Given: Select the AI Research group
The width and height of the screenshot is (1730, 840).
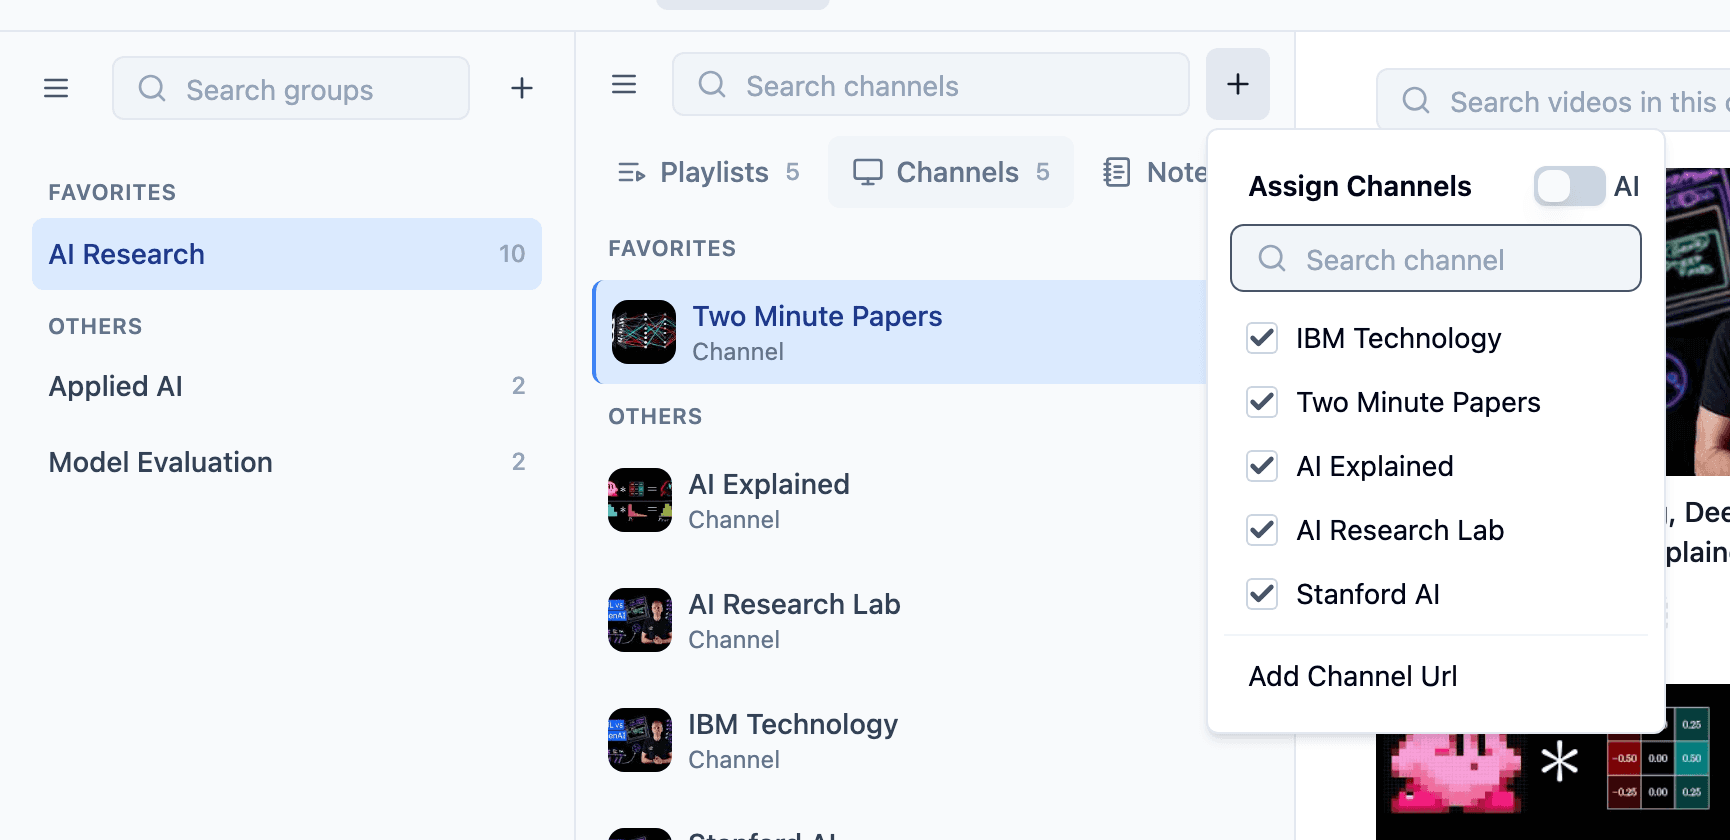Looking at the screenshot, I should coord(287,254).
